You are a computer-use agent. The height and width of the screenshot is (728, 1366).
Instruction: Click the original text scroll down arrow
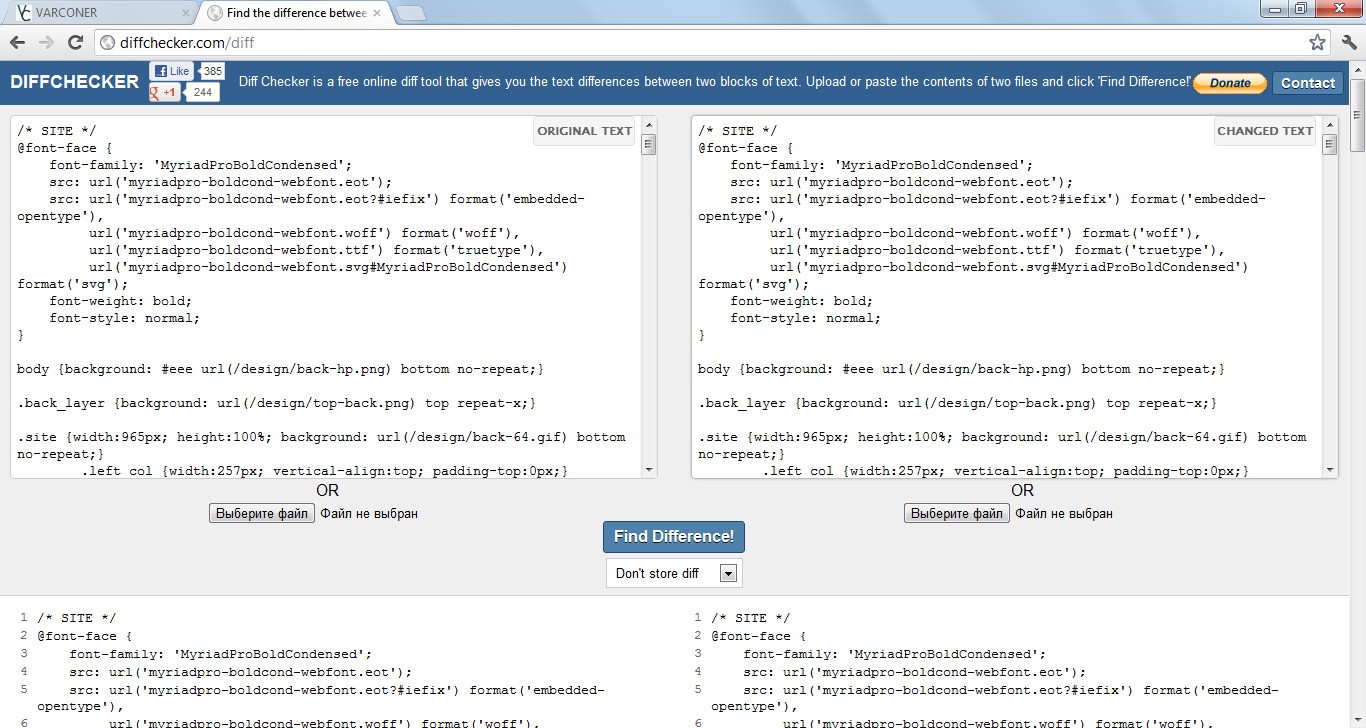649,469
